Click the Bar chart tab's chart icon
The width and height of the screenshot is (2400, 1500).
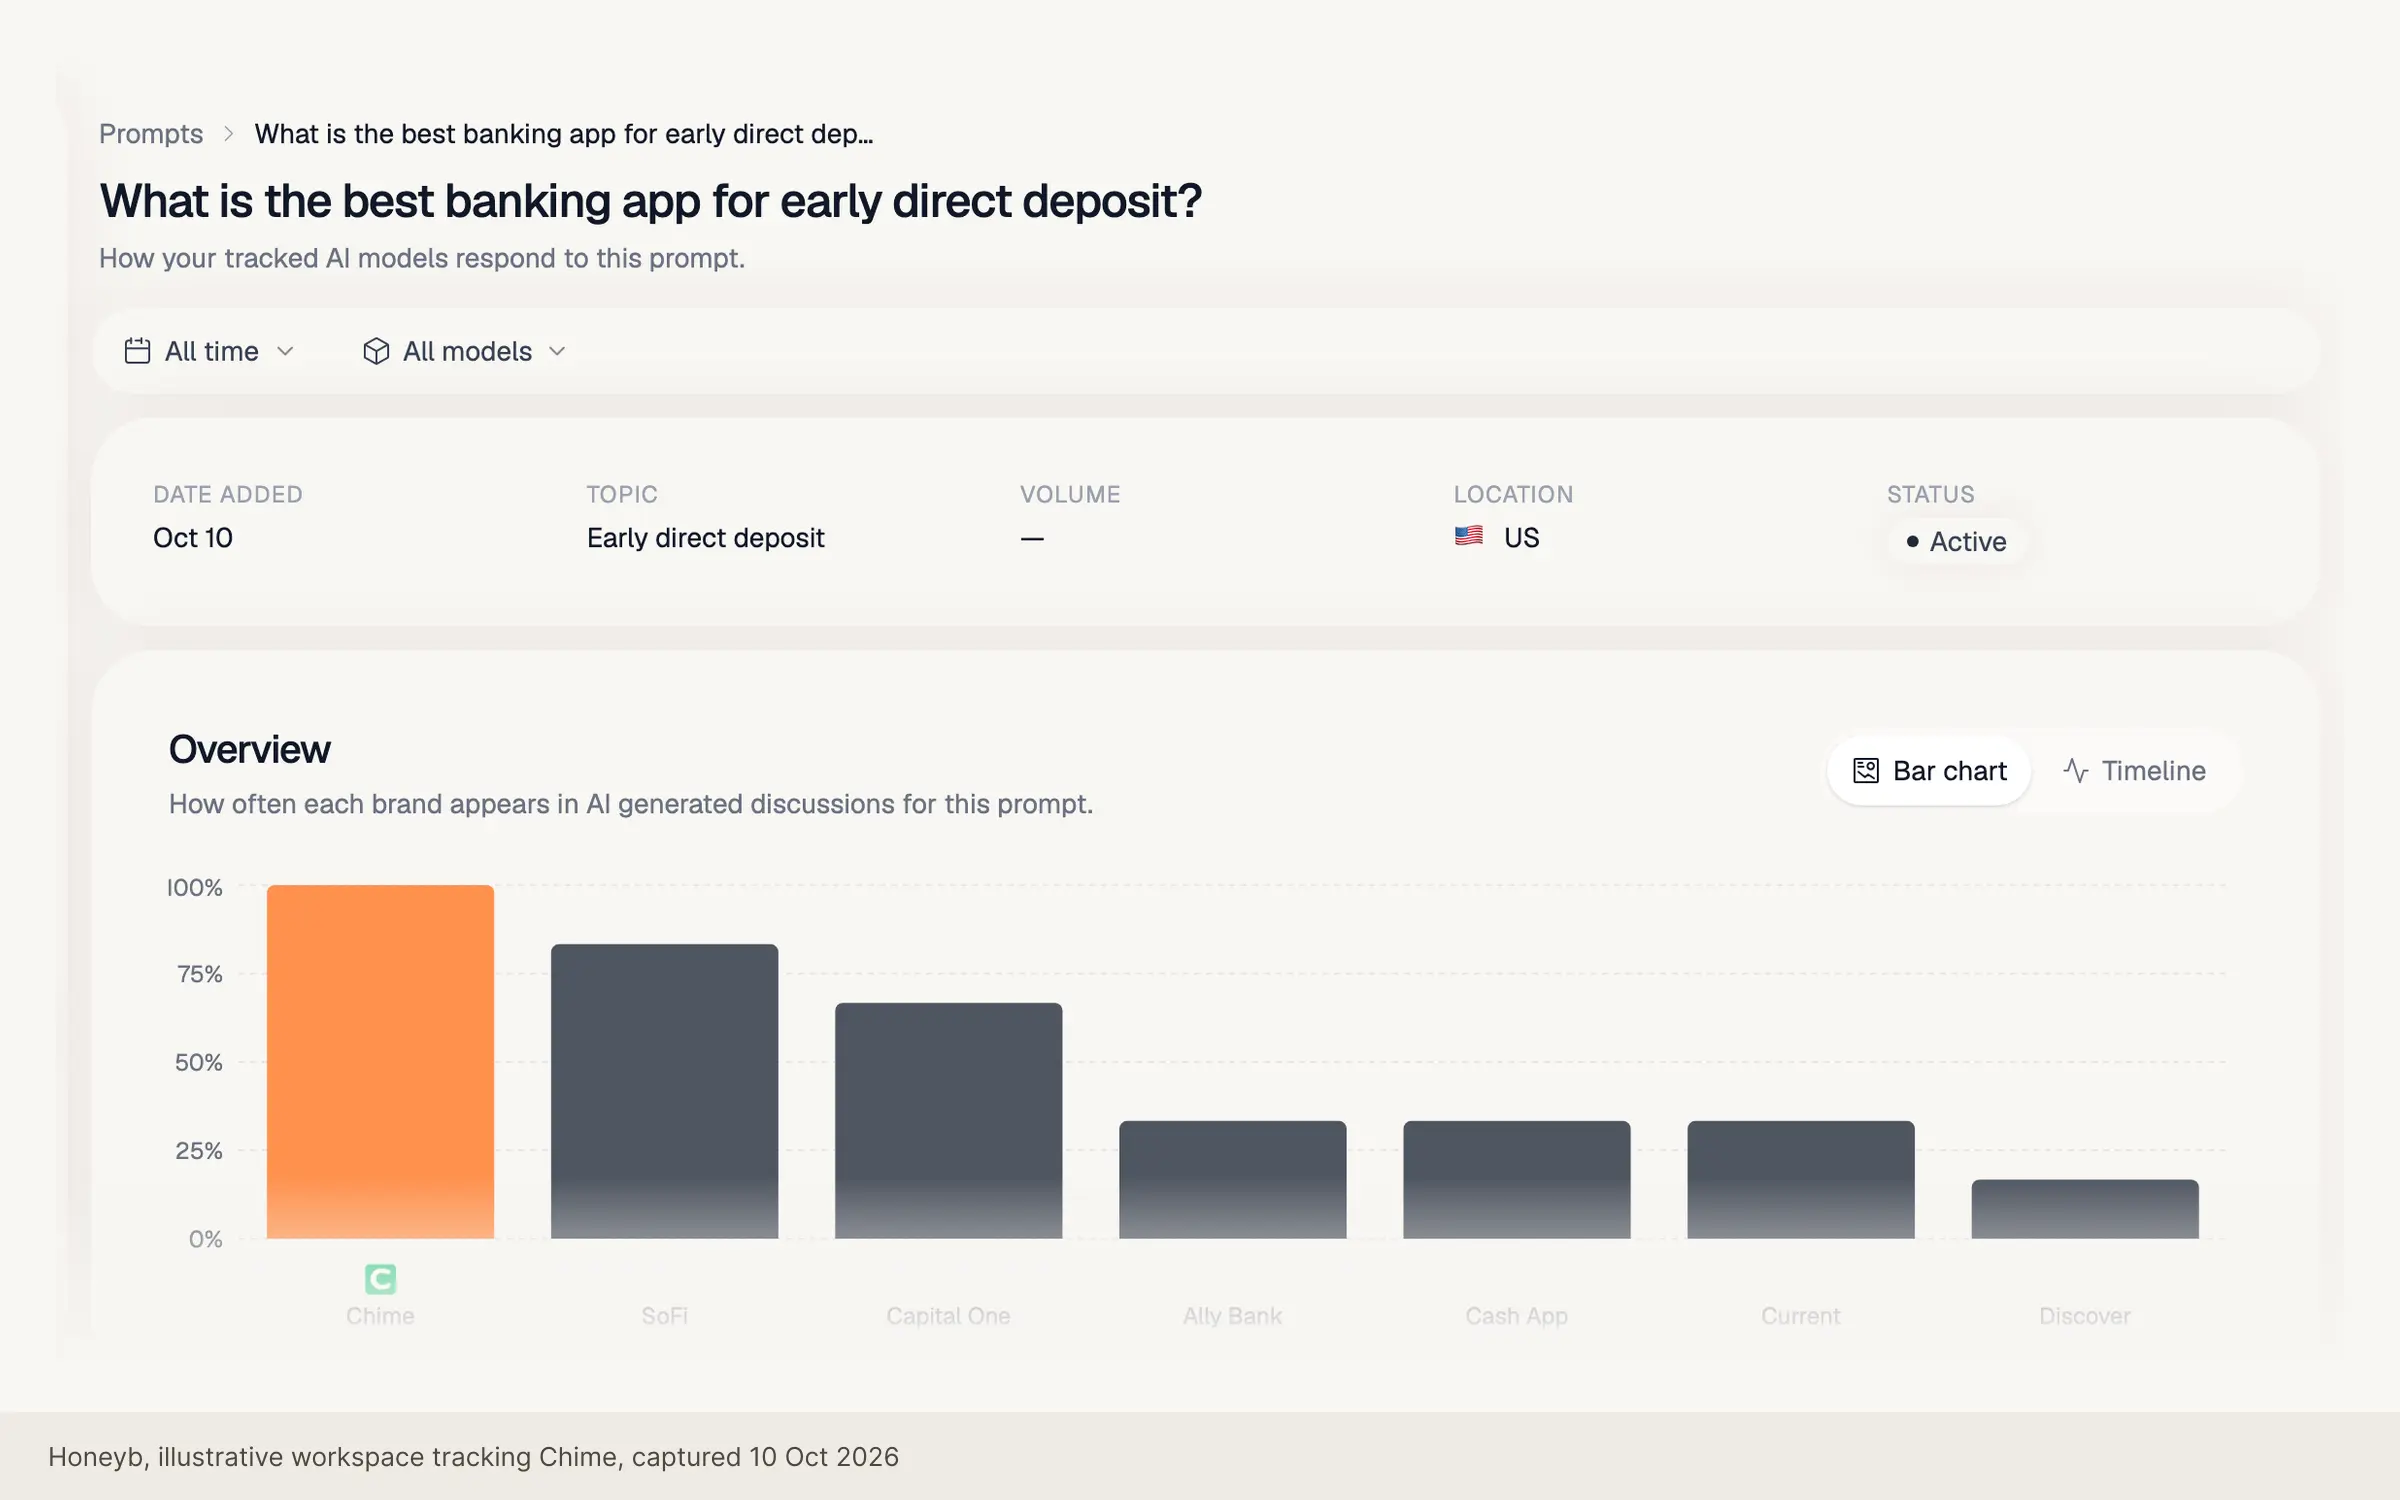tap(1866, 771)
